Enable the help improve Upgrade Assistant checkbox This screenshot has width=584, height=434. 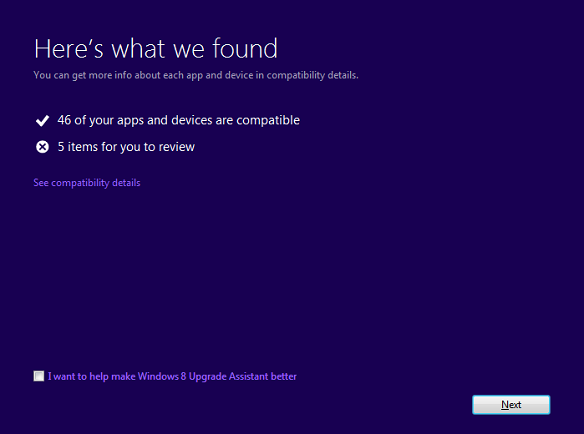[39, 376]
